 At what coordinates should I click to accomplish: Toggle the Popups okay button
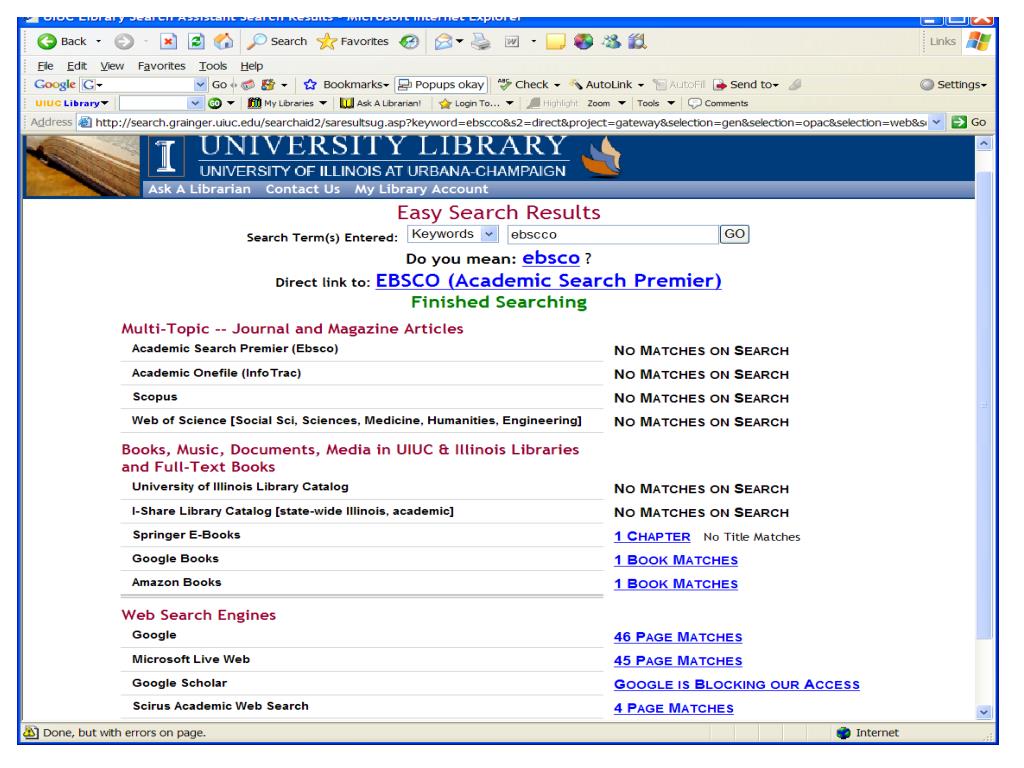(441, 84)
